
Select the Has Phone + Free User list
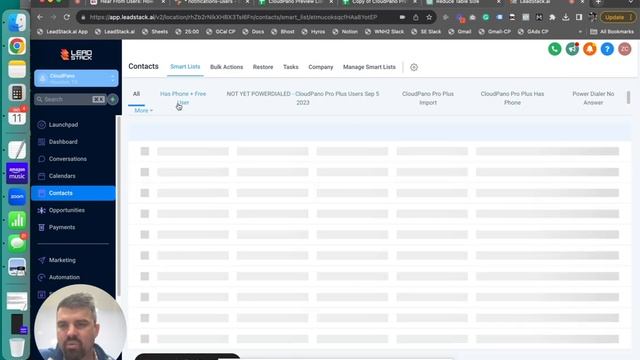[x=183, y=98]
